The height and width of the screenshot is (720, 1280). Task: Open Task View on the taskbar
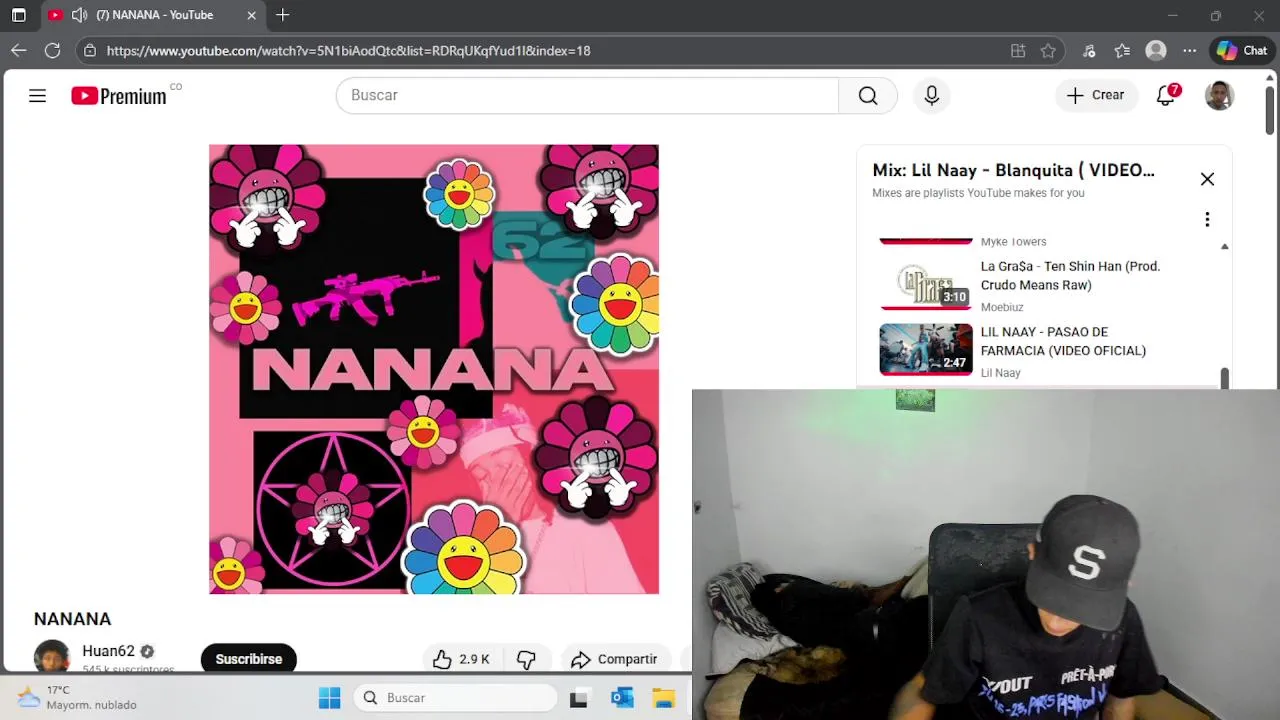tap(579, 698)
